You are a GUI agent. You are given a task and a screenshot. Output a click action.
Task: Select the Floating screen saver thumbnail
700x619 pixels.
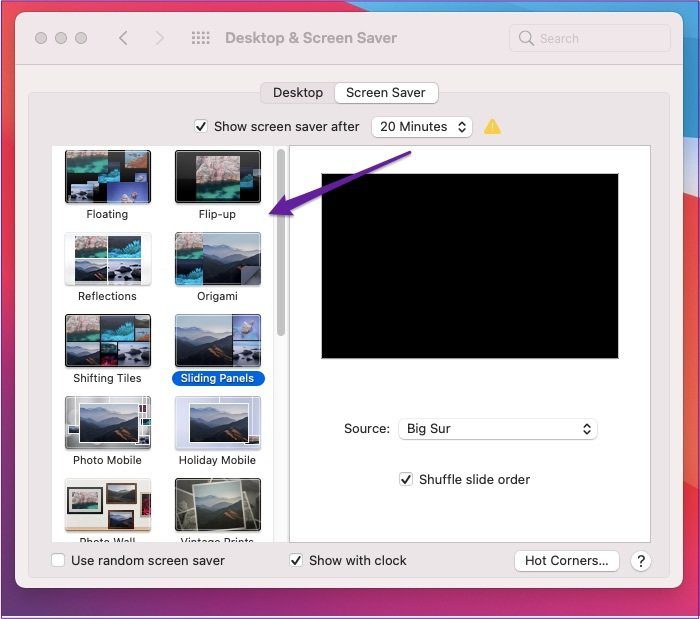point(108,177)
